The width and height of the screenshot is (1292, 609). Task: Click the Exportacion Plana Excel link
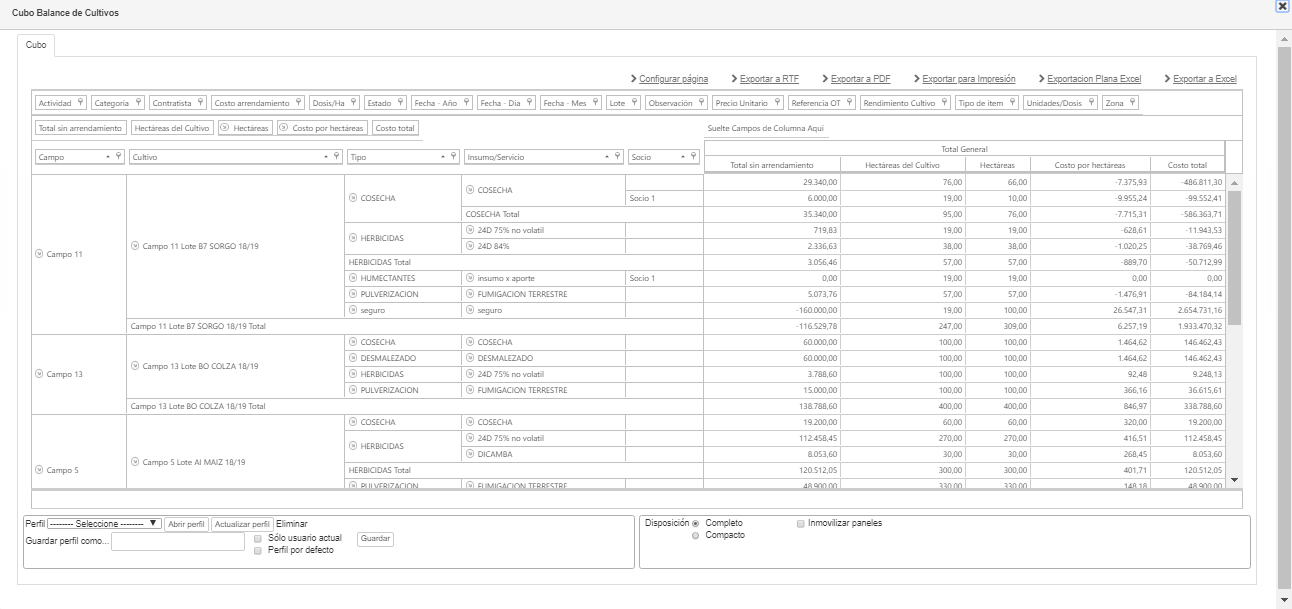point(1094,78)
